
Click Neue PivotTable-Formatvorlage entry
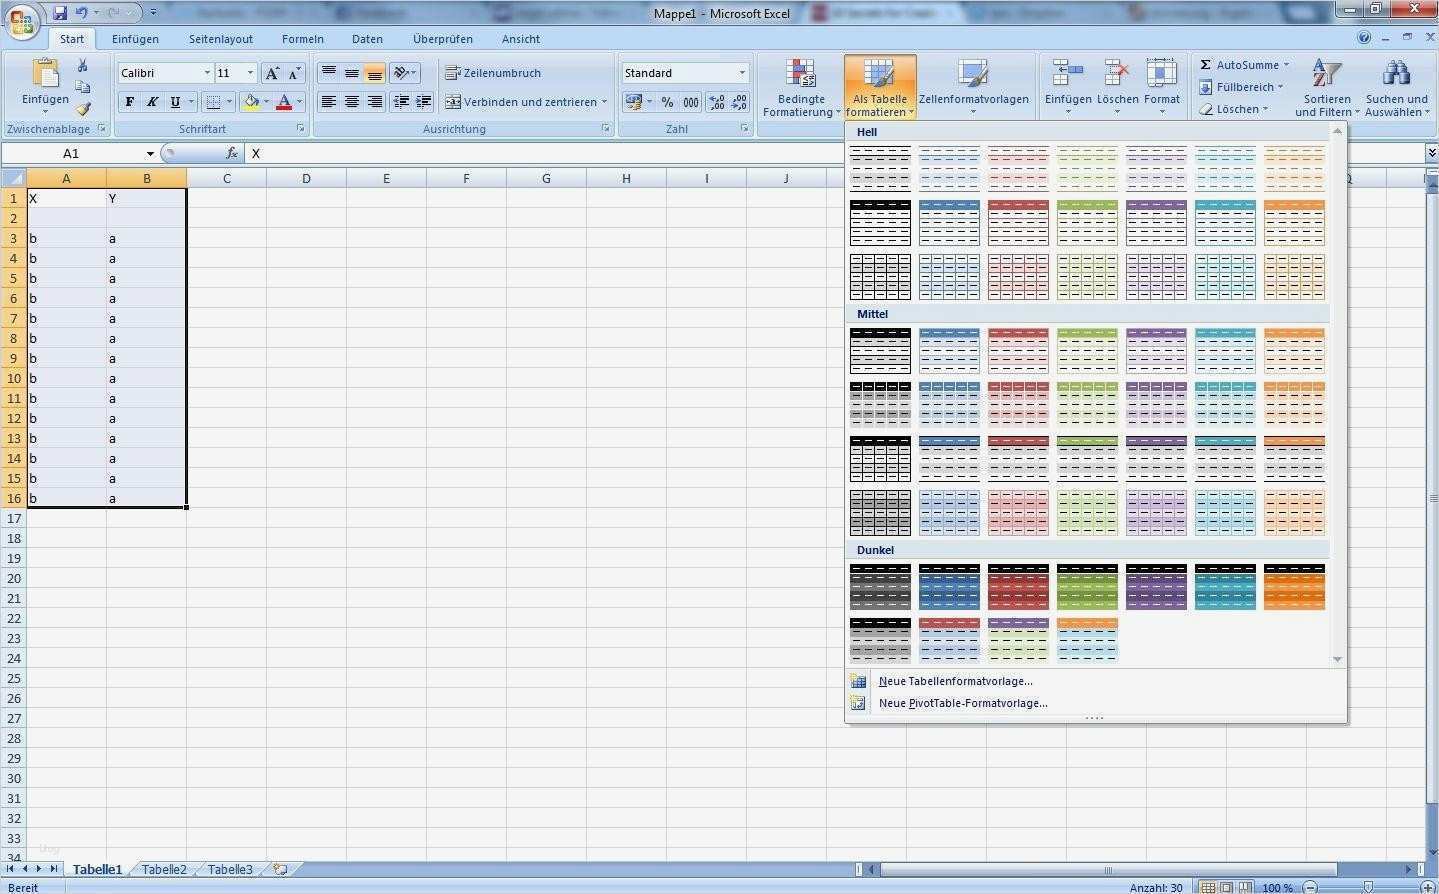962,703
